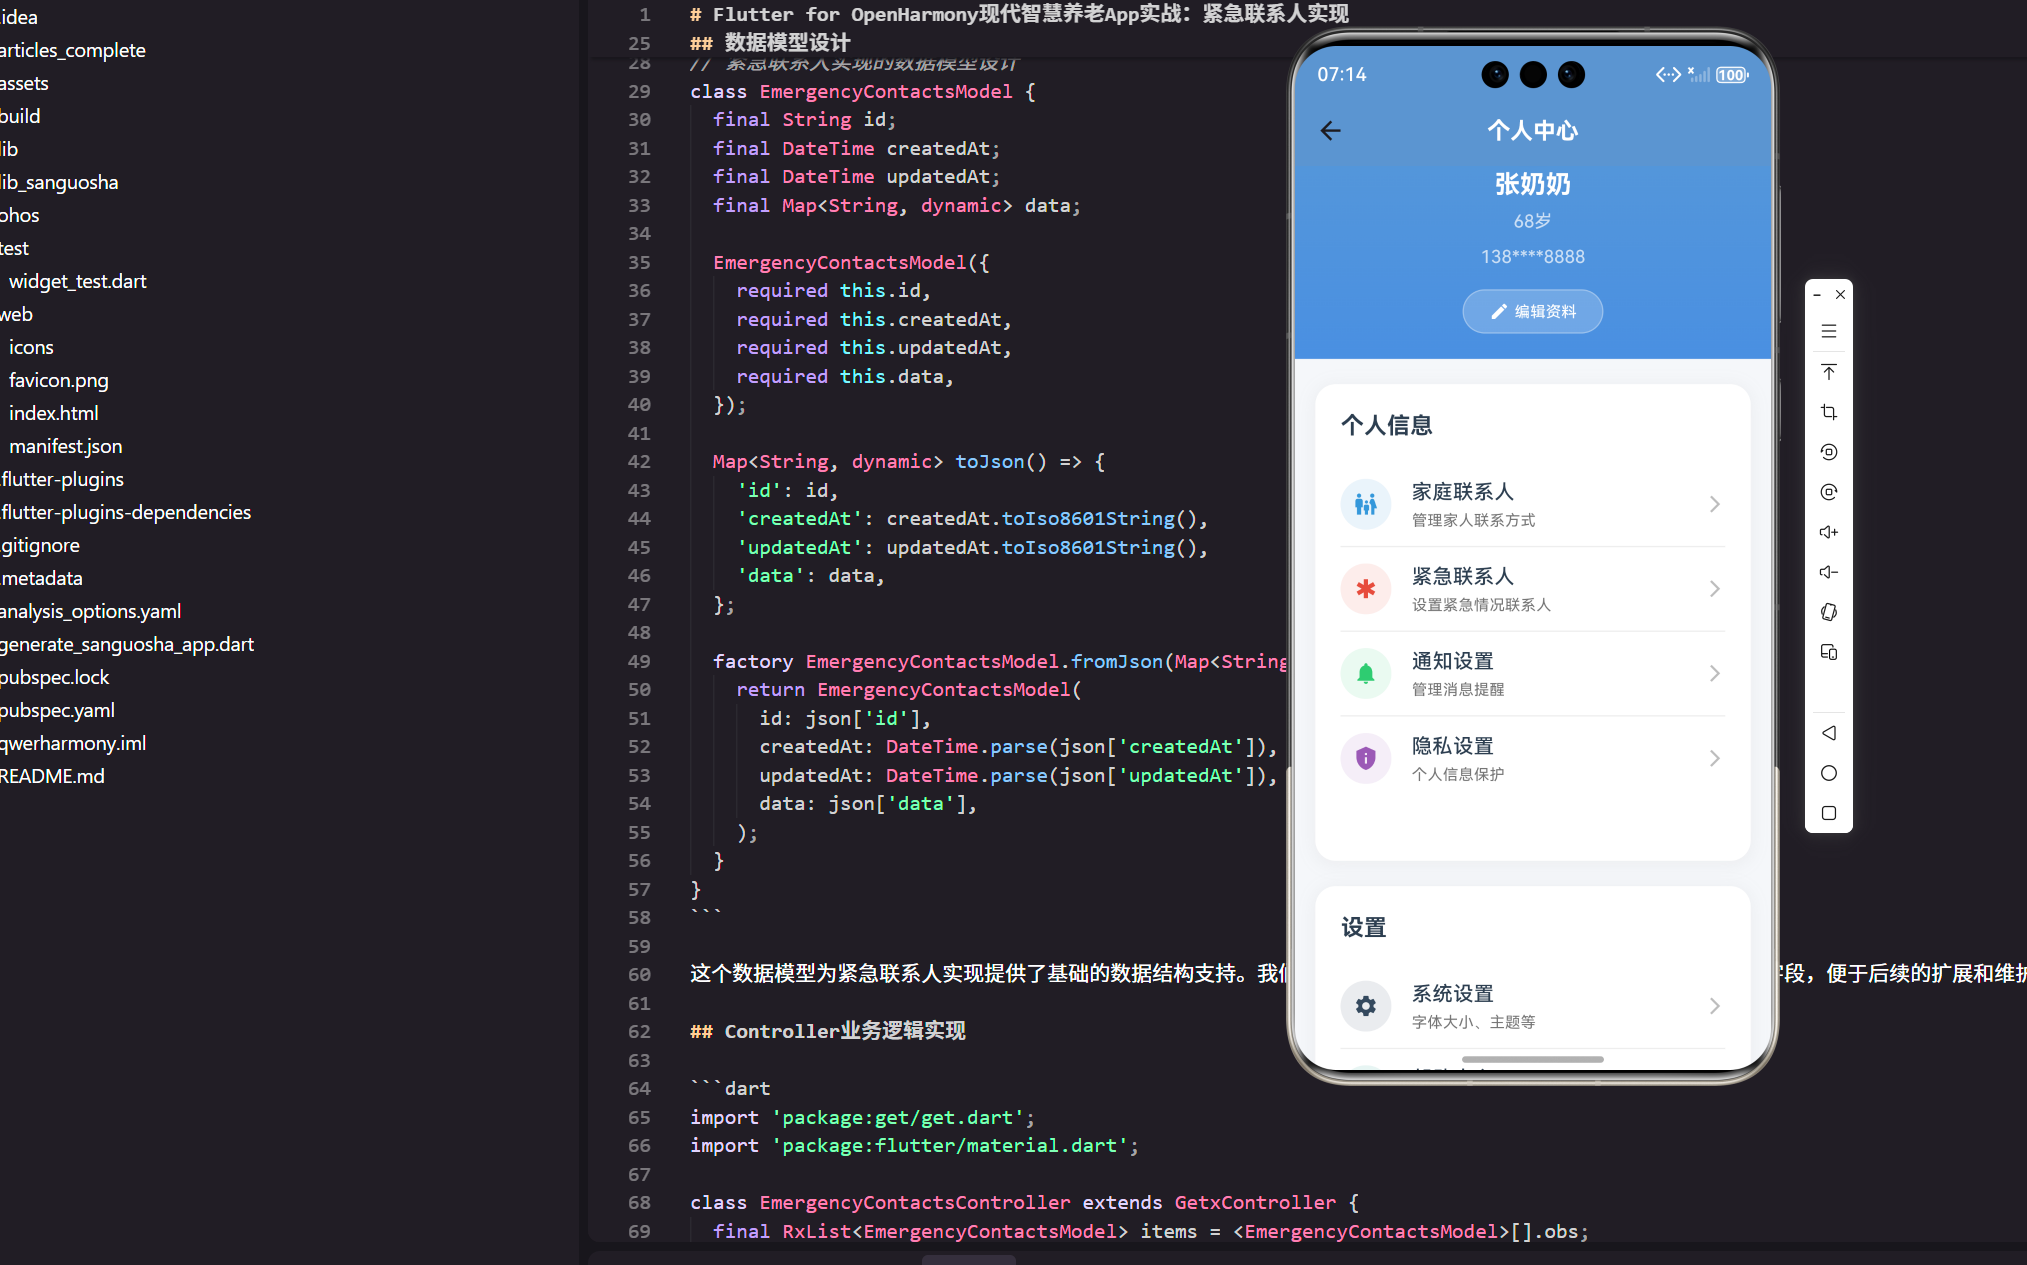Increase emulator volume with speaker plus icon
This screenshot has width=2027, height=1265.
[x=1829, y=532]
